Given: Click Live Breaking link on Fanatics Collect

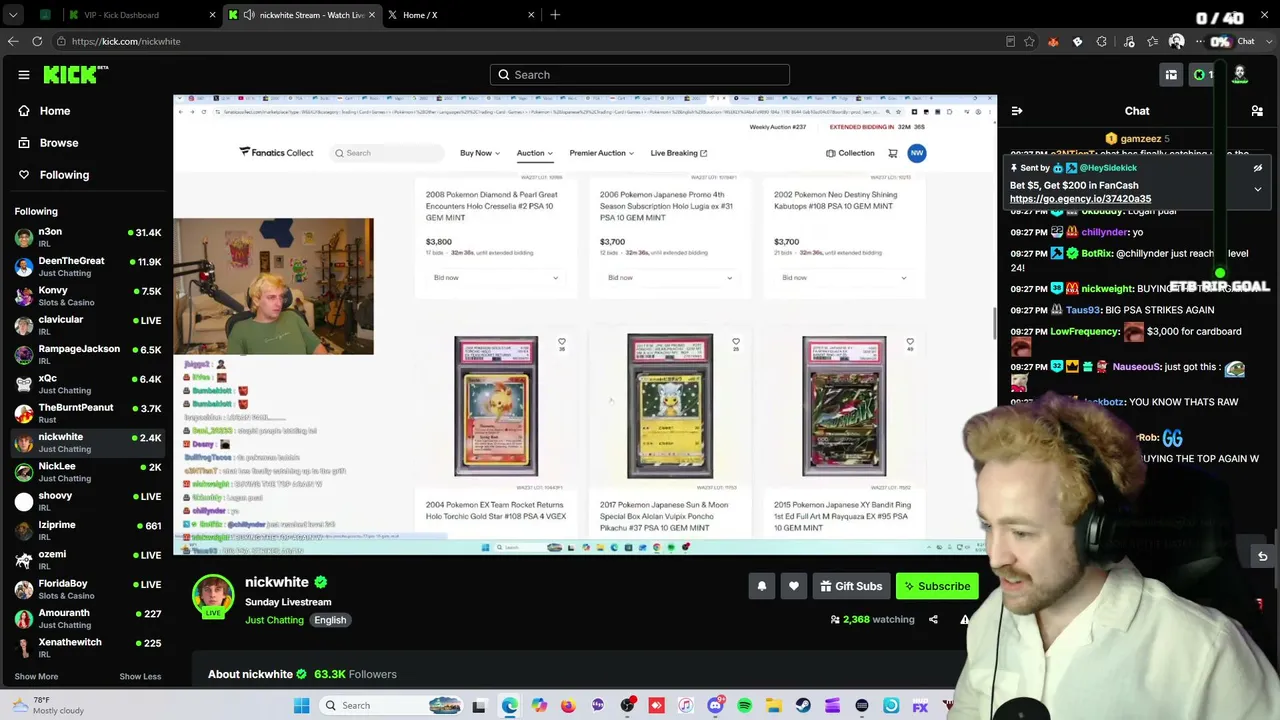Looking at the screenshot, I should pos(679,153).
